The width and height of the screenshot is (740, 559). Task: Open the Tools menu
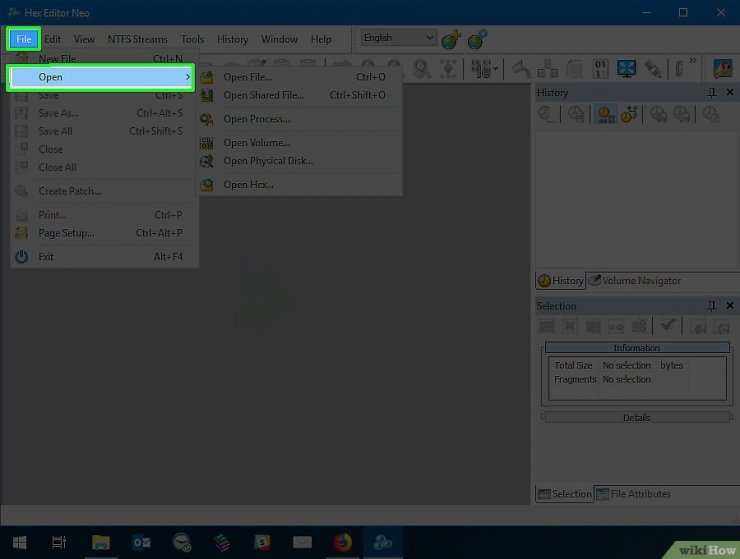pos(192,39)
